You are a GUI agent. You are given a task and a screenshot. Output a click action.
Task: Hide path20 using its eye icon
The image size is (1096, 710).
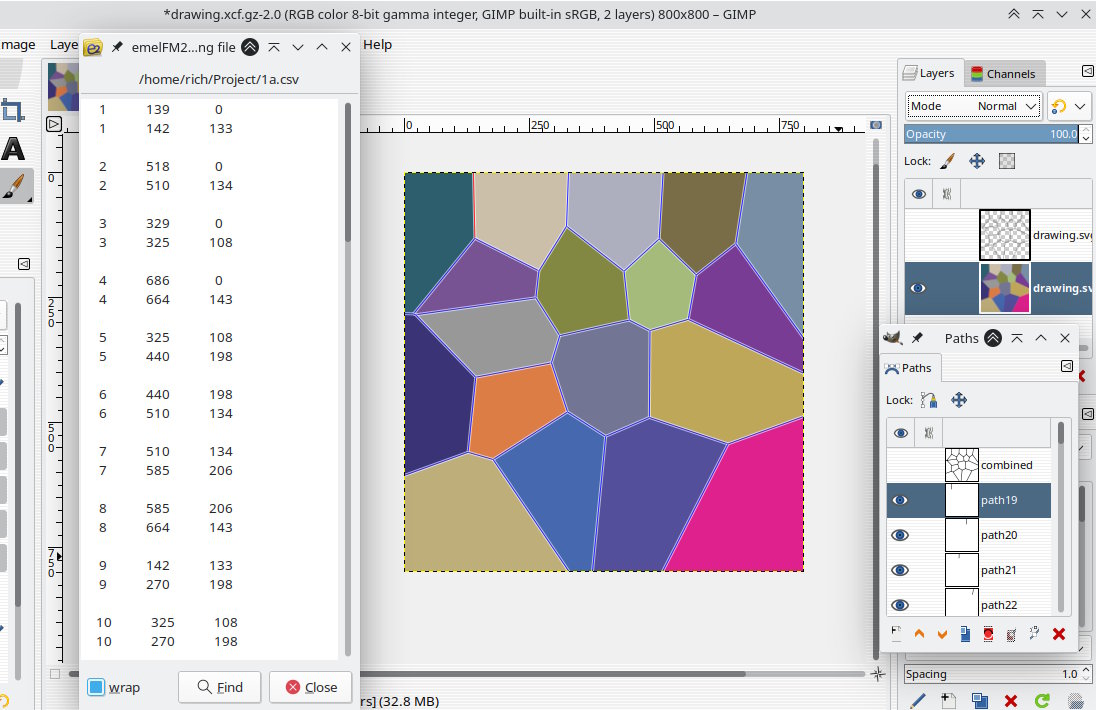tap(900, 535)
